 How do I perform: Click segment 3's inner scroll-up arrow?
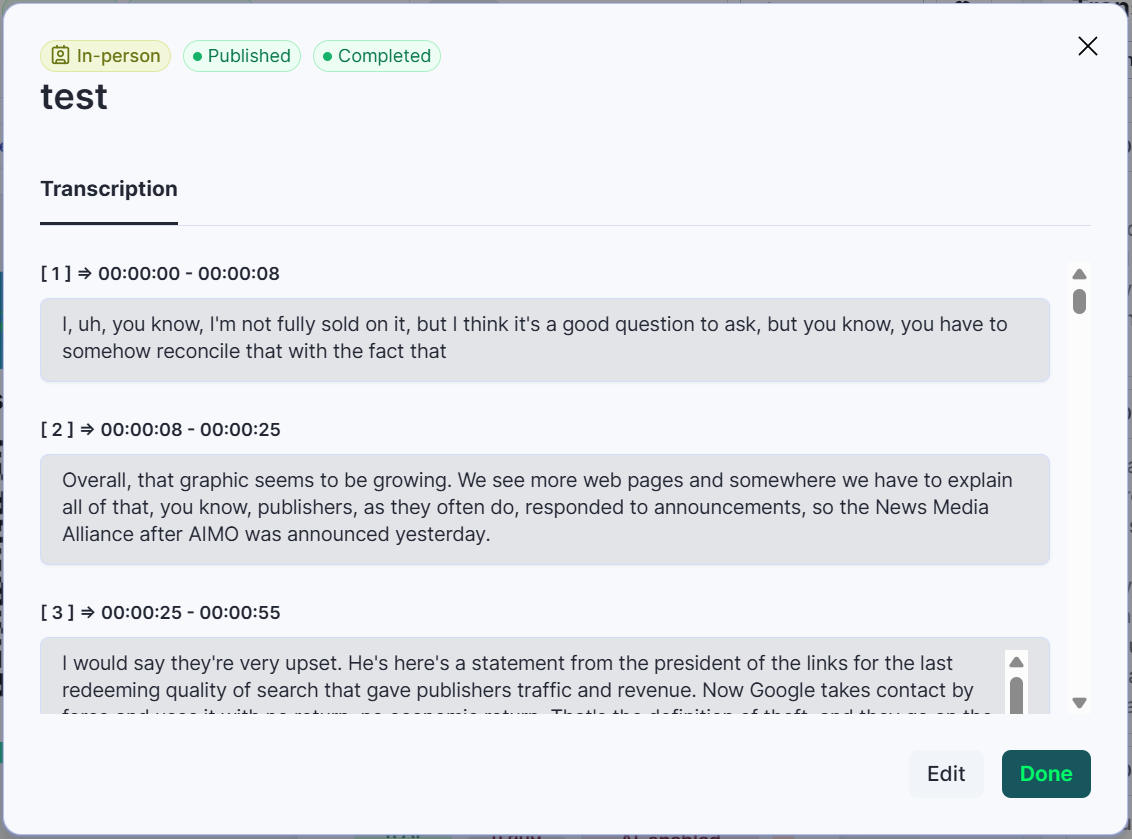tap(1016, 662)
